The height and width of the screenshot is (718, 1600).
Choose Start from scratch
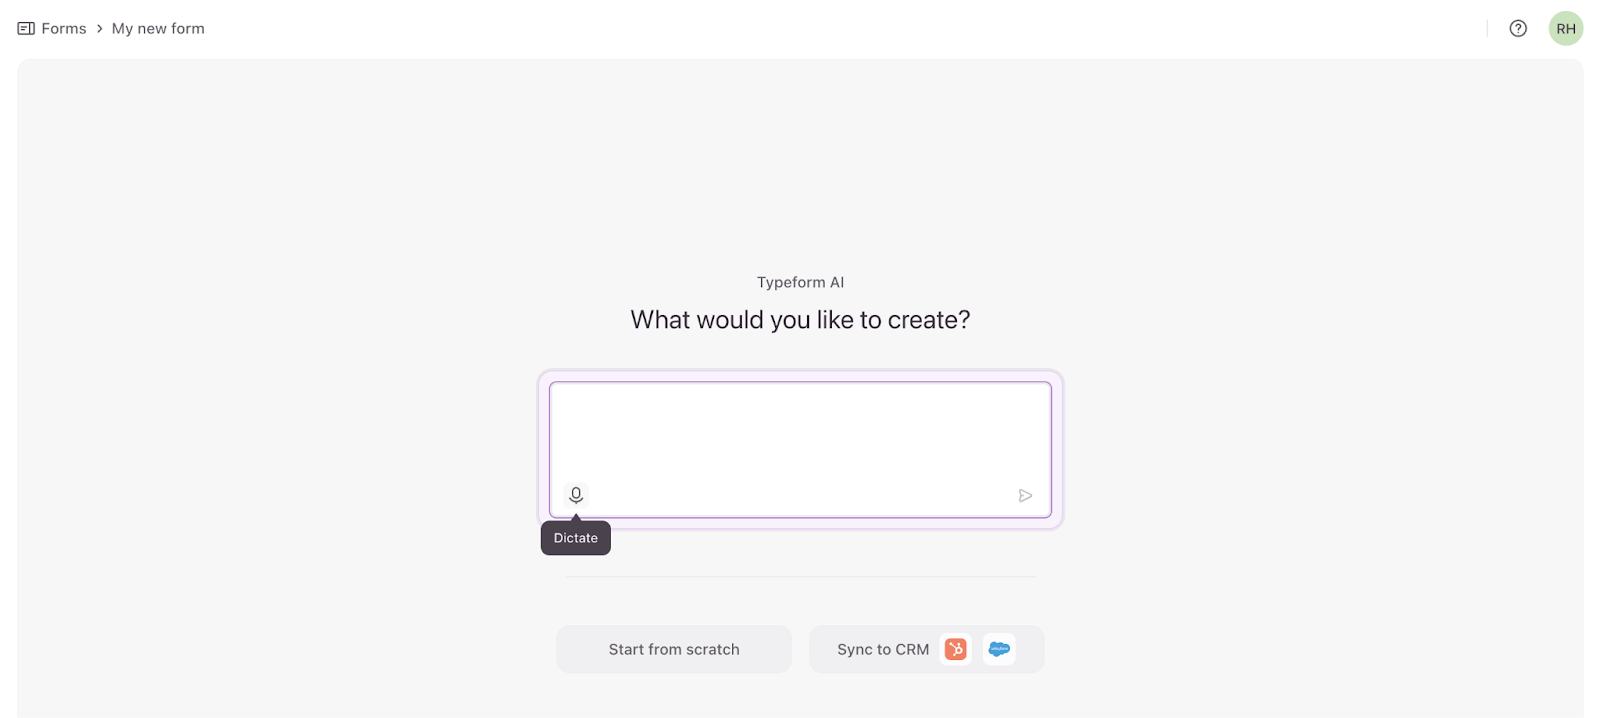pos(674,649)
